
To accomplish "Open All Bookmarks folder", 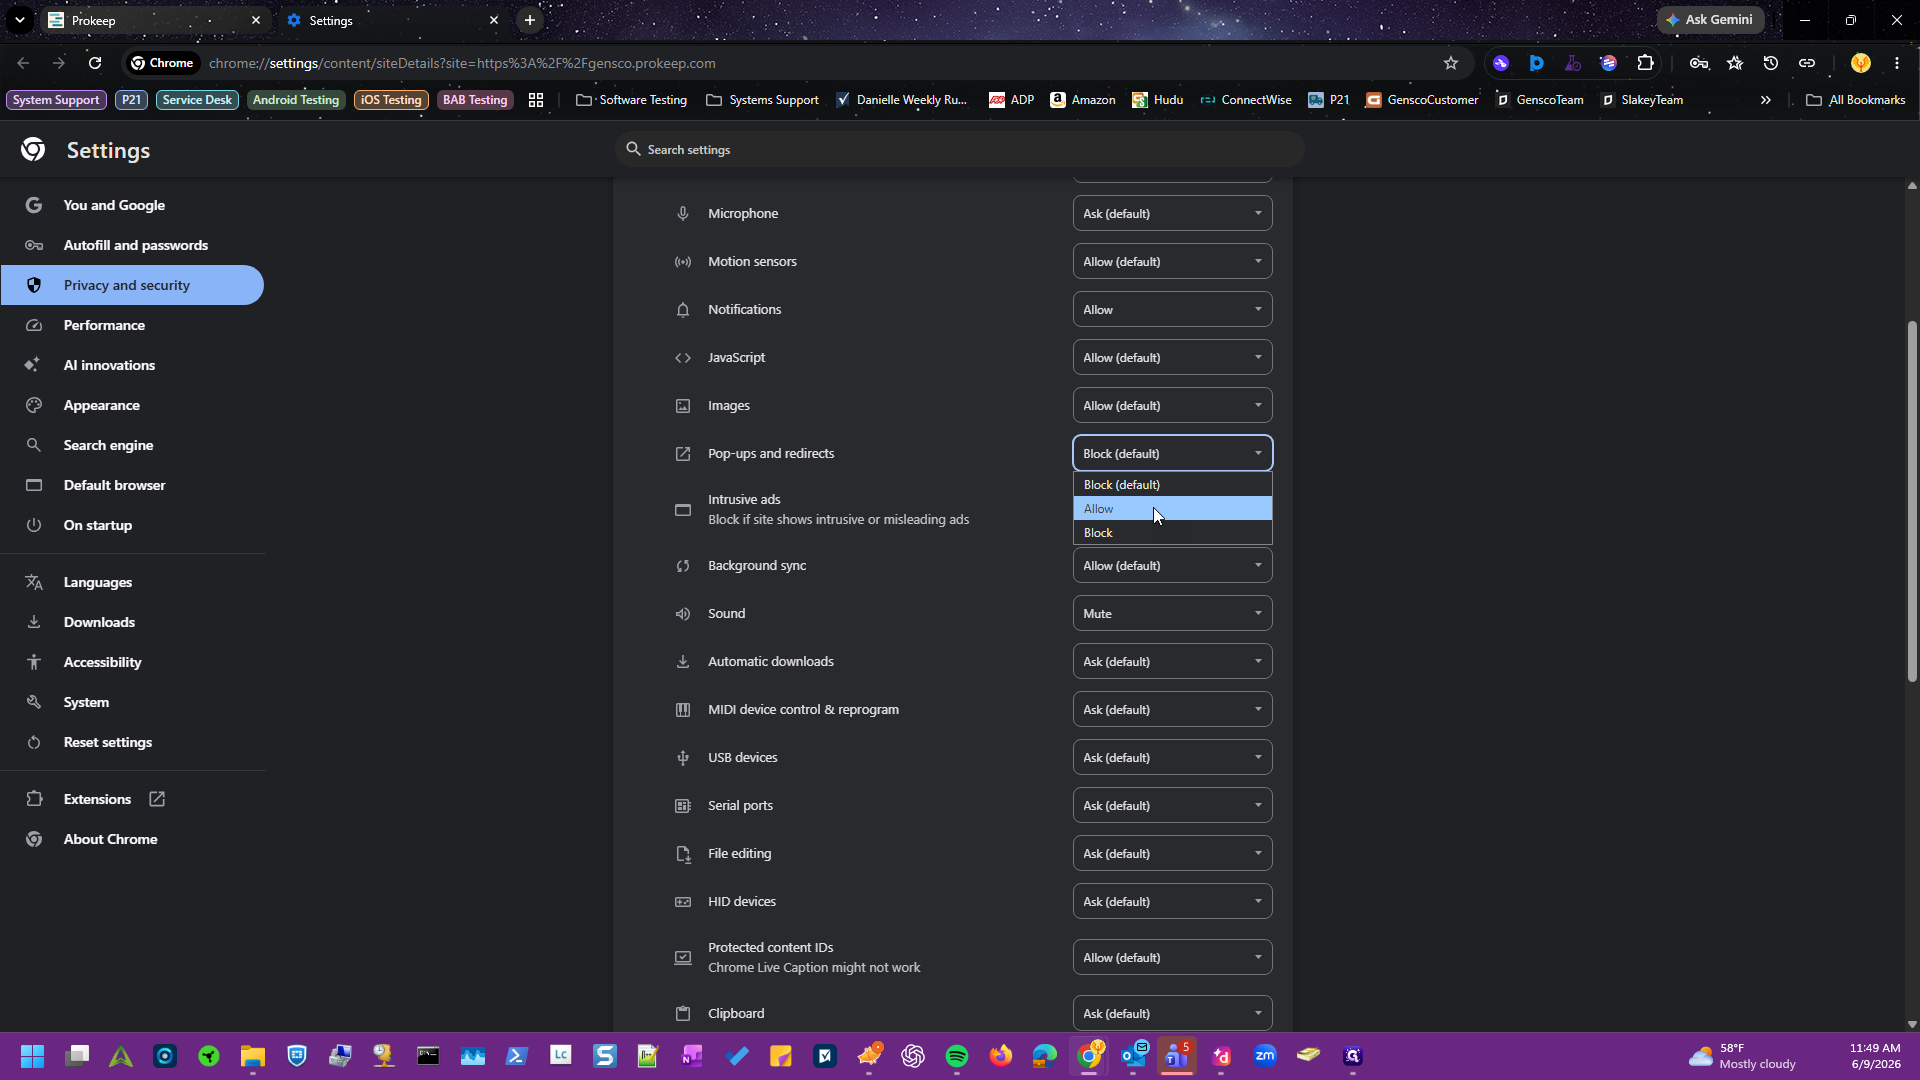I will (x=1856, y=100).
